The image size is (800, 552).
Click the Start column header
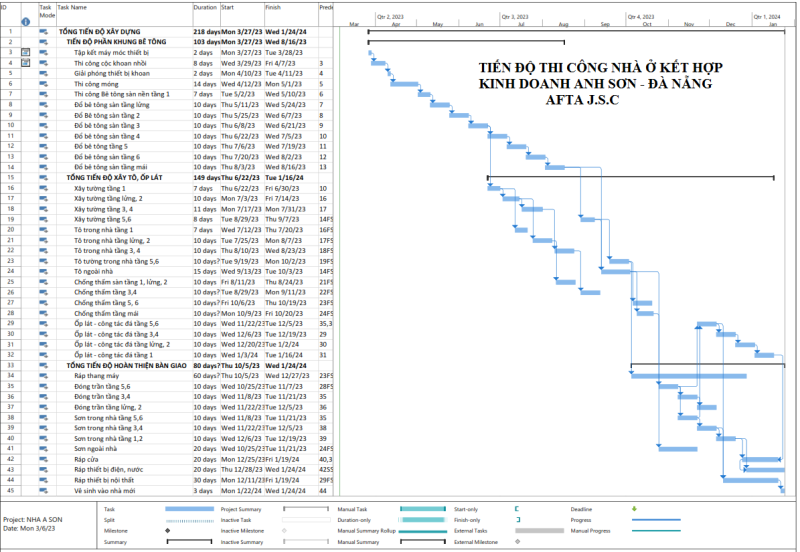click(x=240, y=7)
